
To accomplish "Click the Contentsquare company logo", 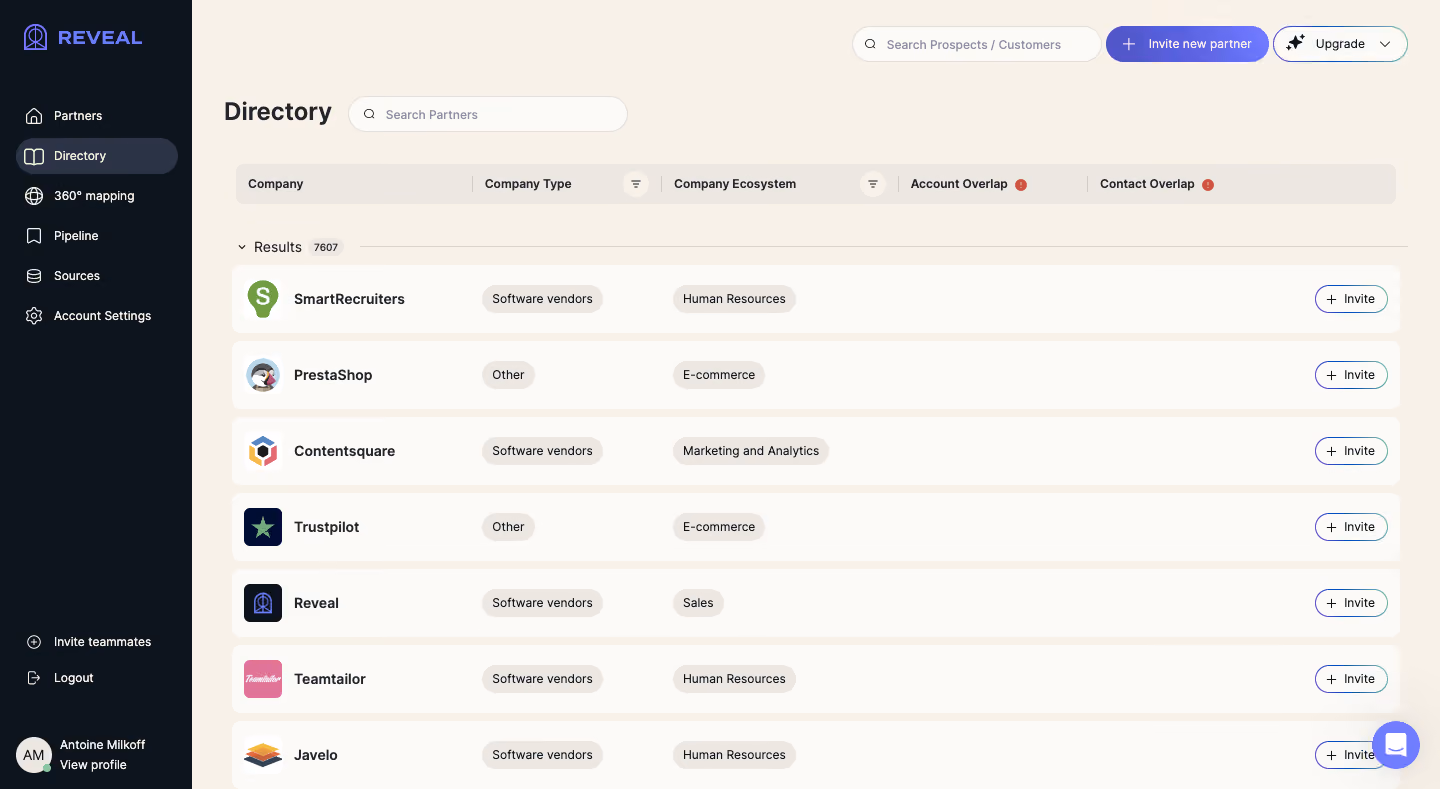I will (263, 451).
